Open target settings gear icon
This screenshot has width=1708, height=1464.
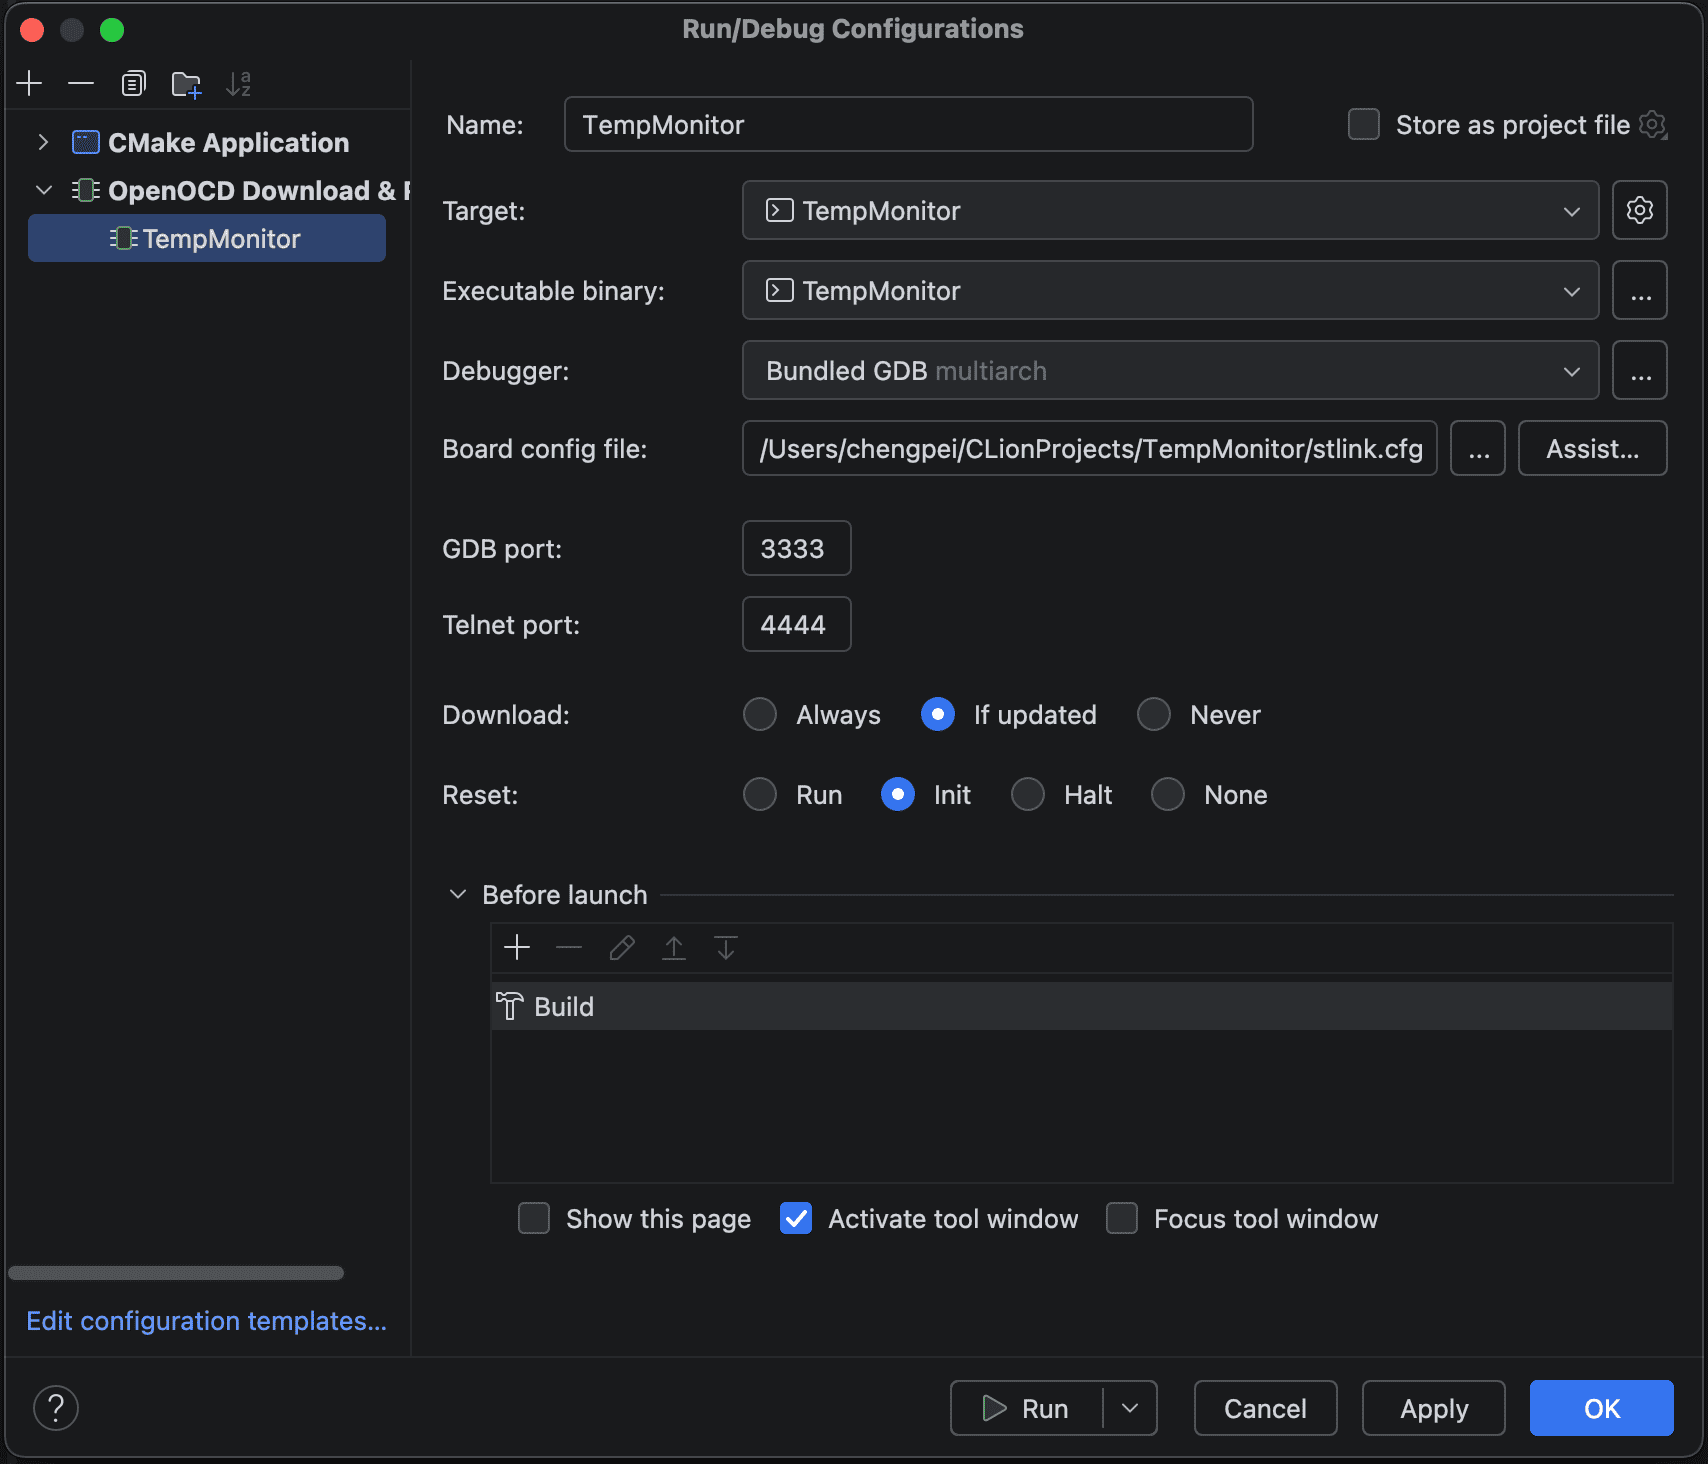click(x=1639, y=210)
